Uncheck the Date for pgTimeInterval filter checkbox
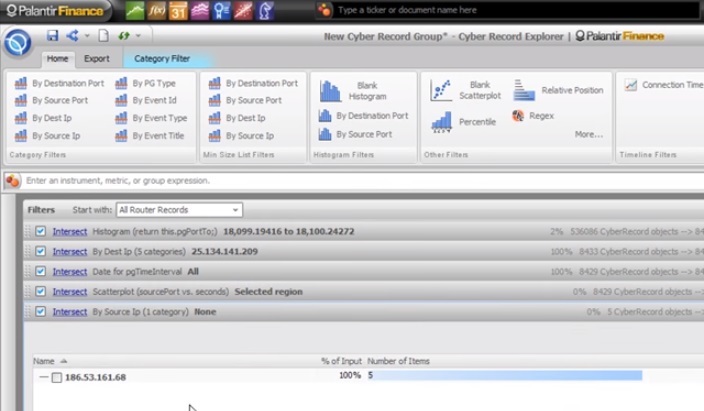Image resolution: width=704 pixels, height=411 pixels. tap(40, 271)
